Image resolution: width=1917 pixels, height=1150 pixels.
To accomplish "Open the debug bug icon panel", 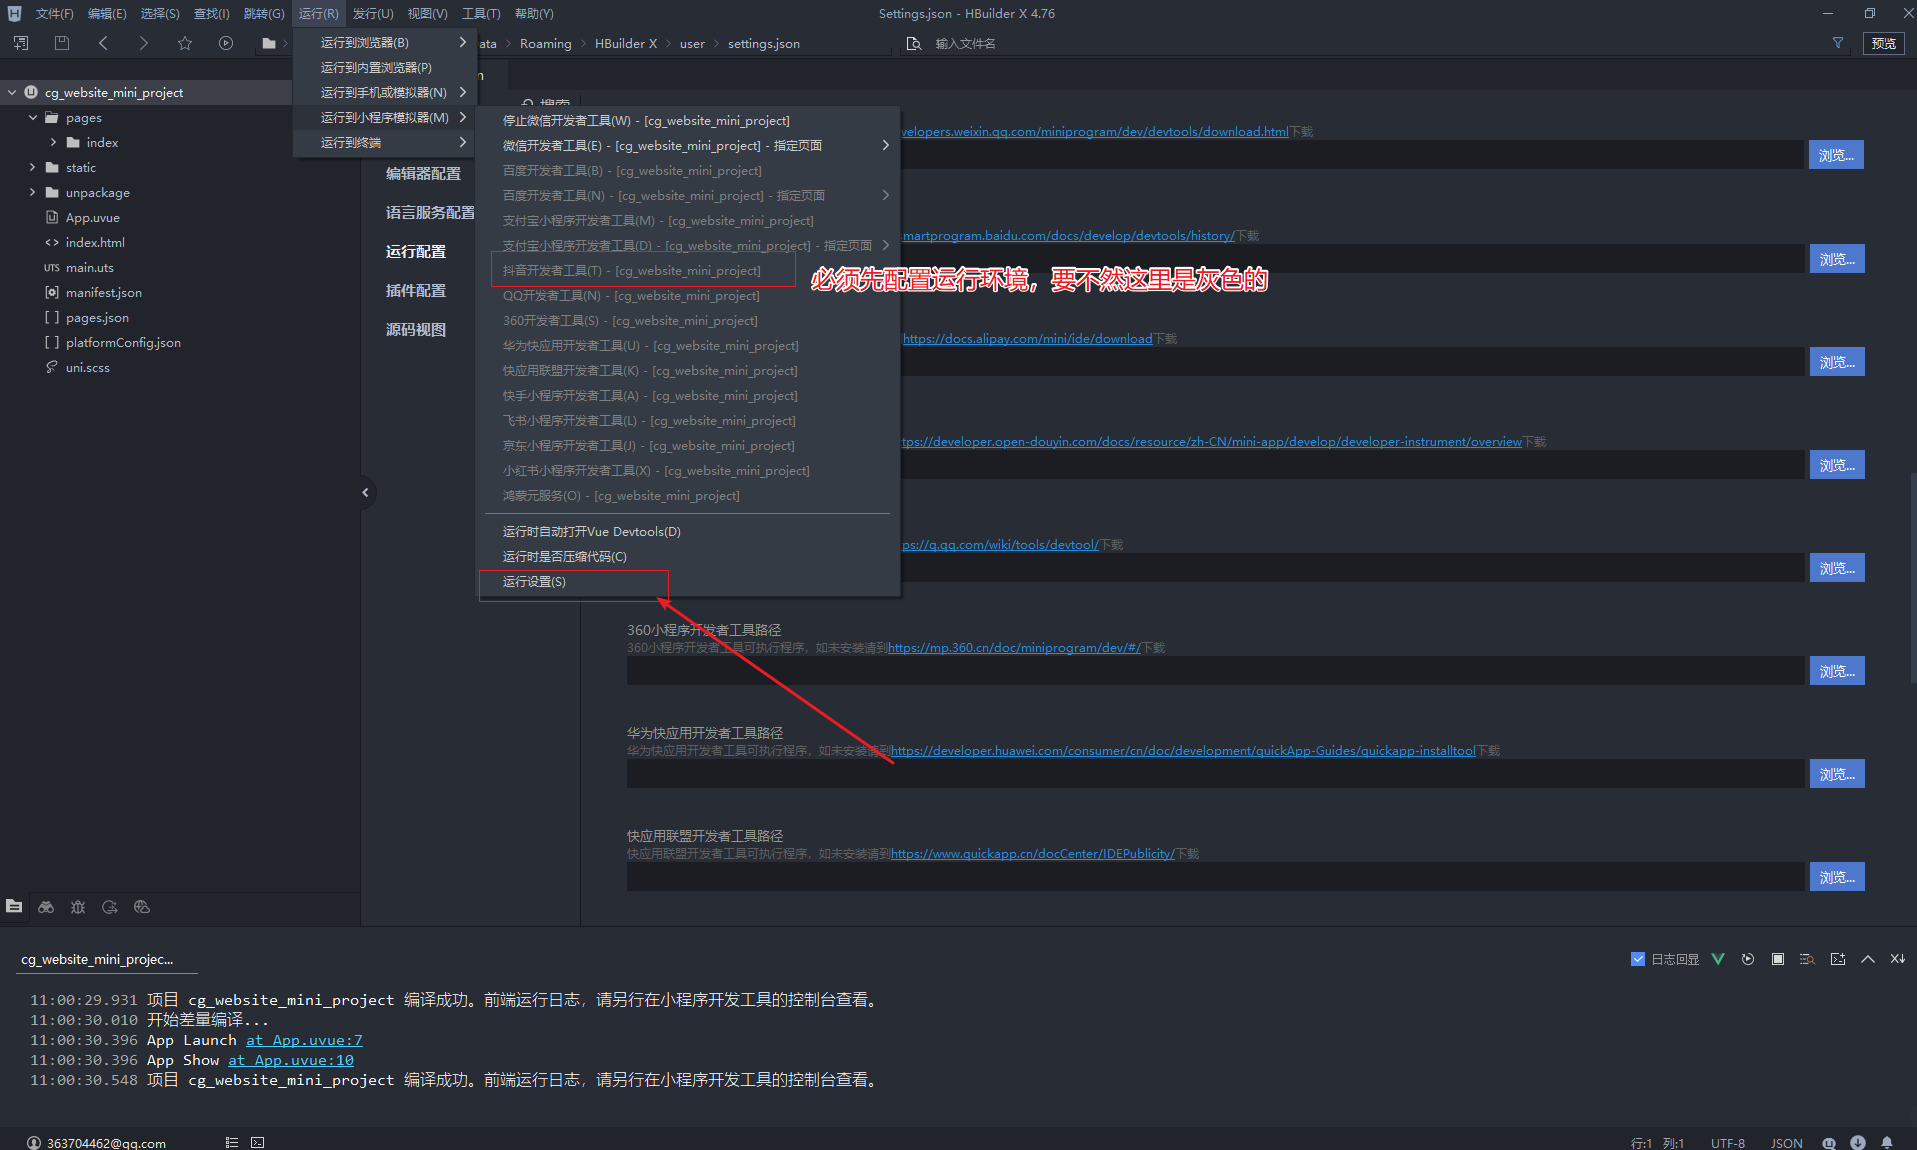I will click(x=78, y=907).
